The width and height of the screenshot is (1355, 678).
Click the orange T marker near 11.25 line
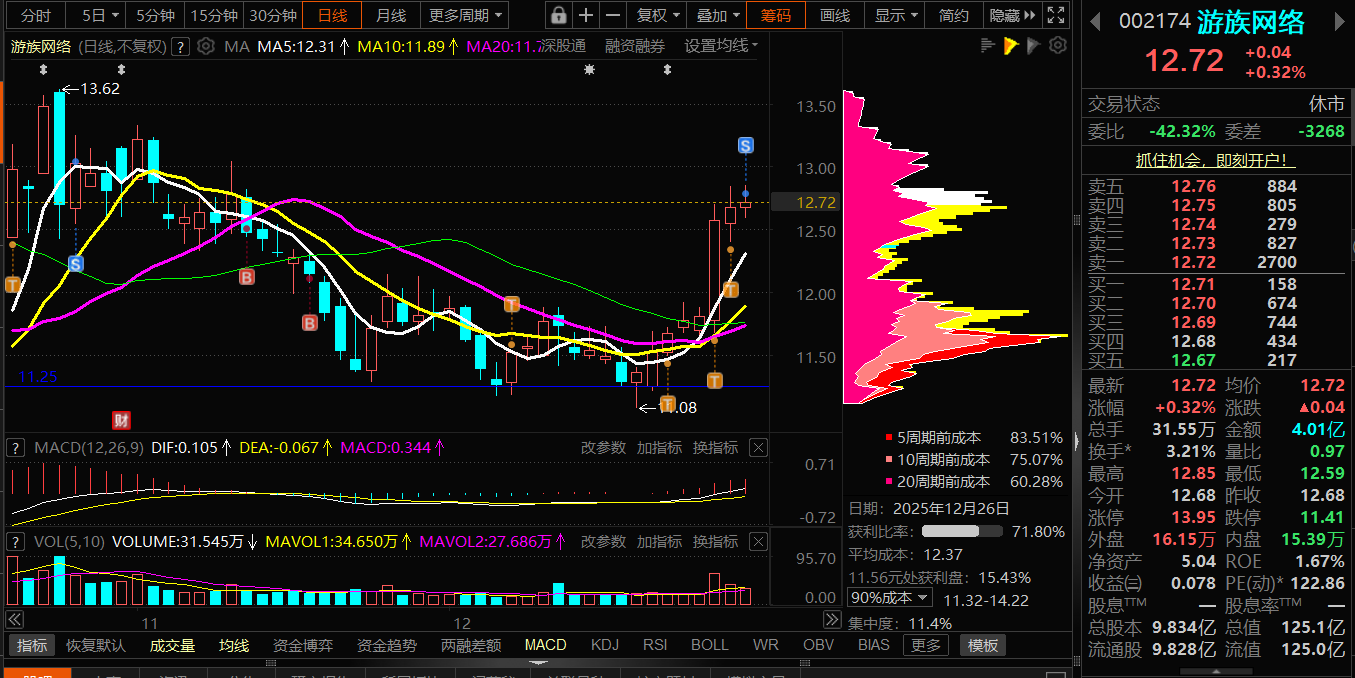(x=714, y=380)
